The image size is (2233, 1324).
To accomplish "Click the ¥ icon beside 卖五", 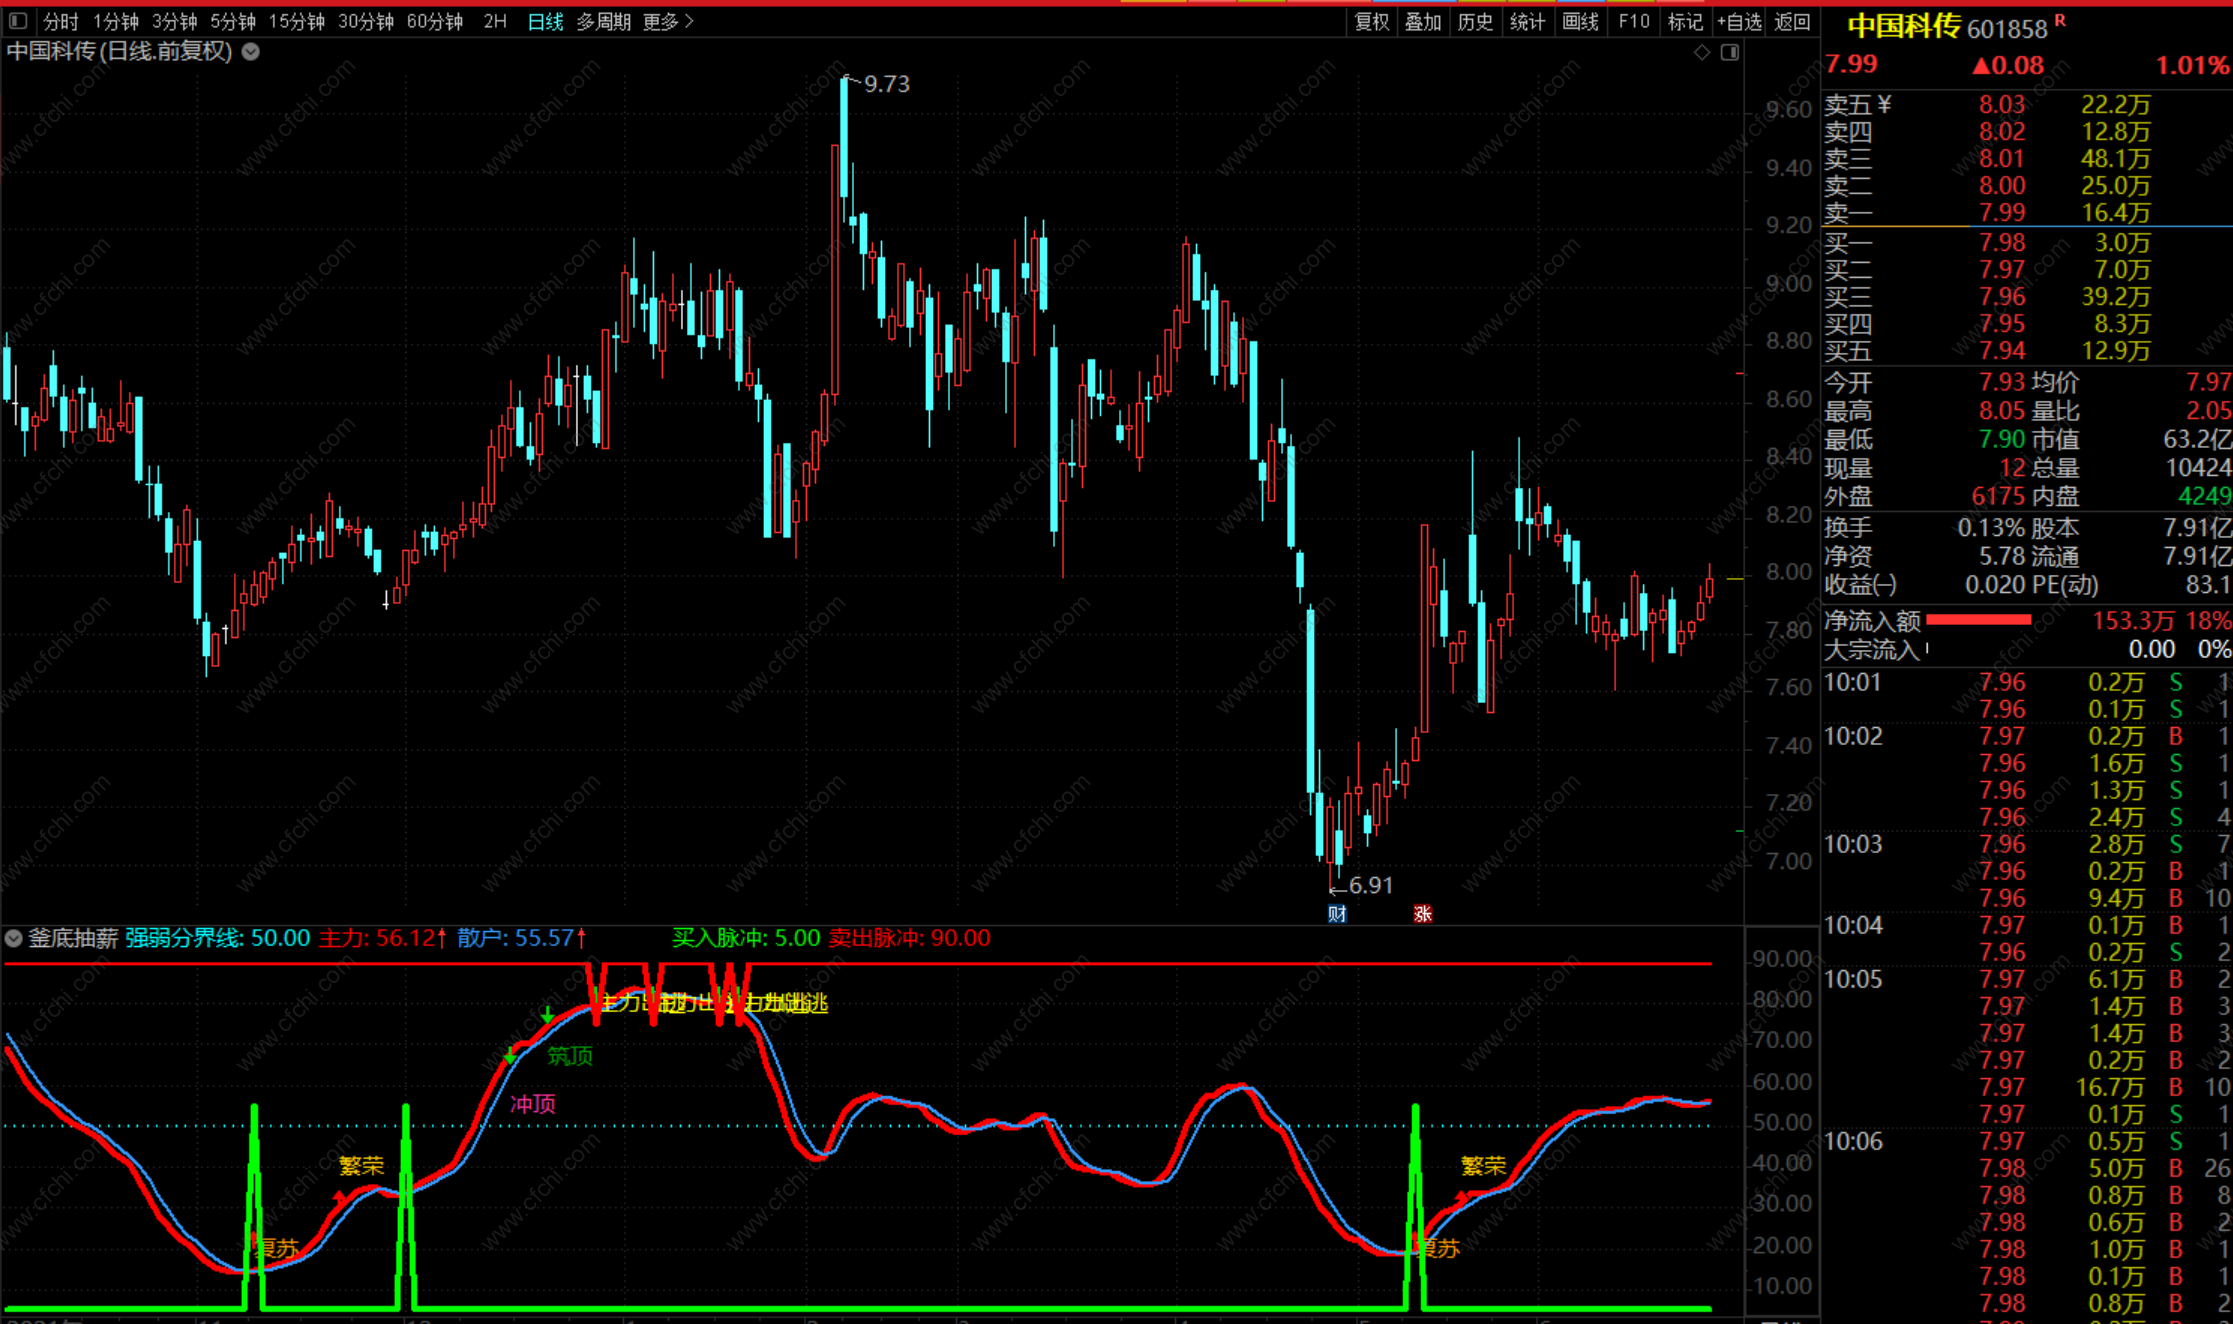I will (1885, 103).
